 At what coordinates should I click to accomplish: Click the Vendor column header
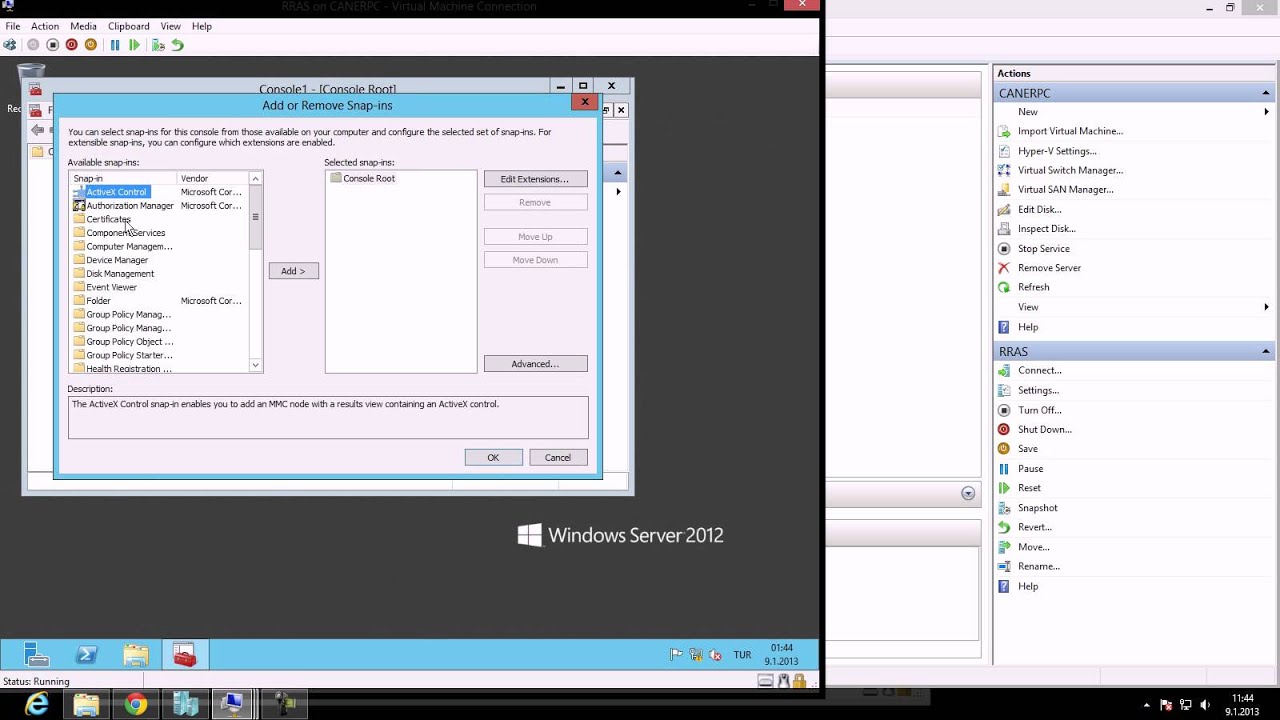[212, 178]
